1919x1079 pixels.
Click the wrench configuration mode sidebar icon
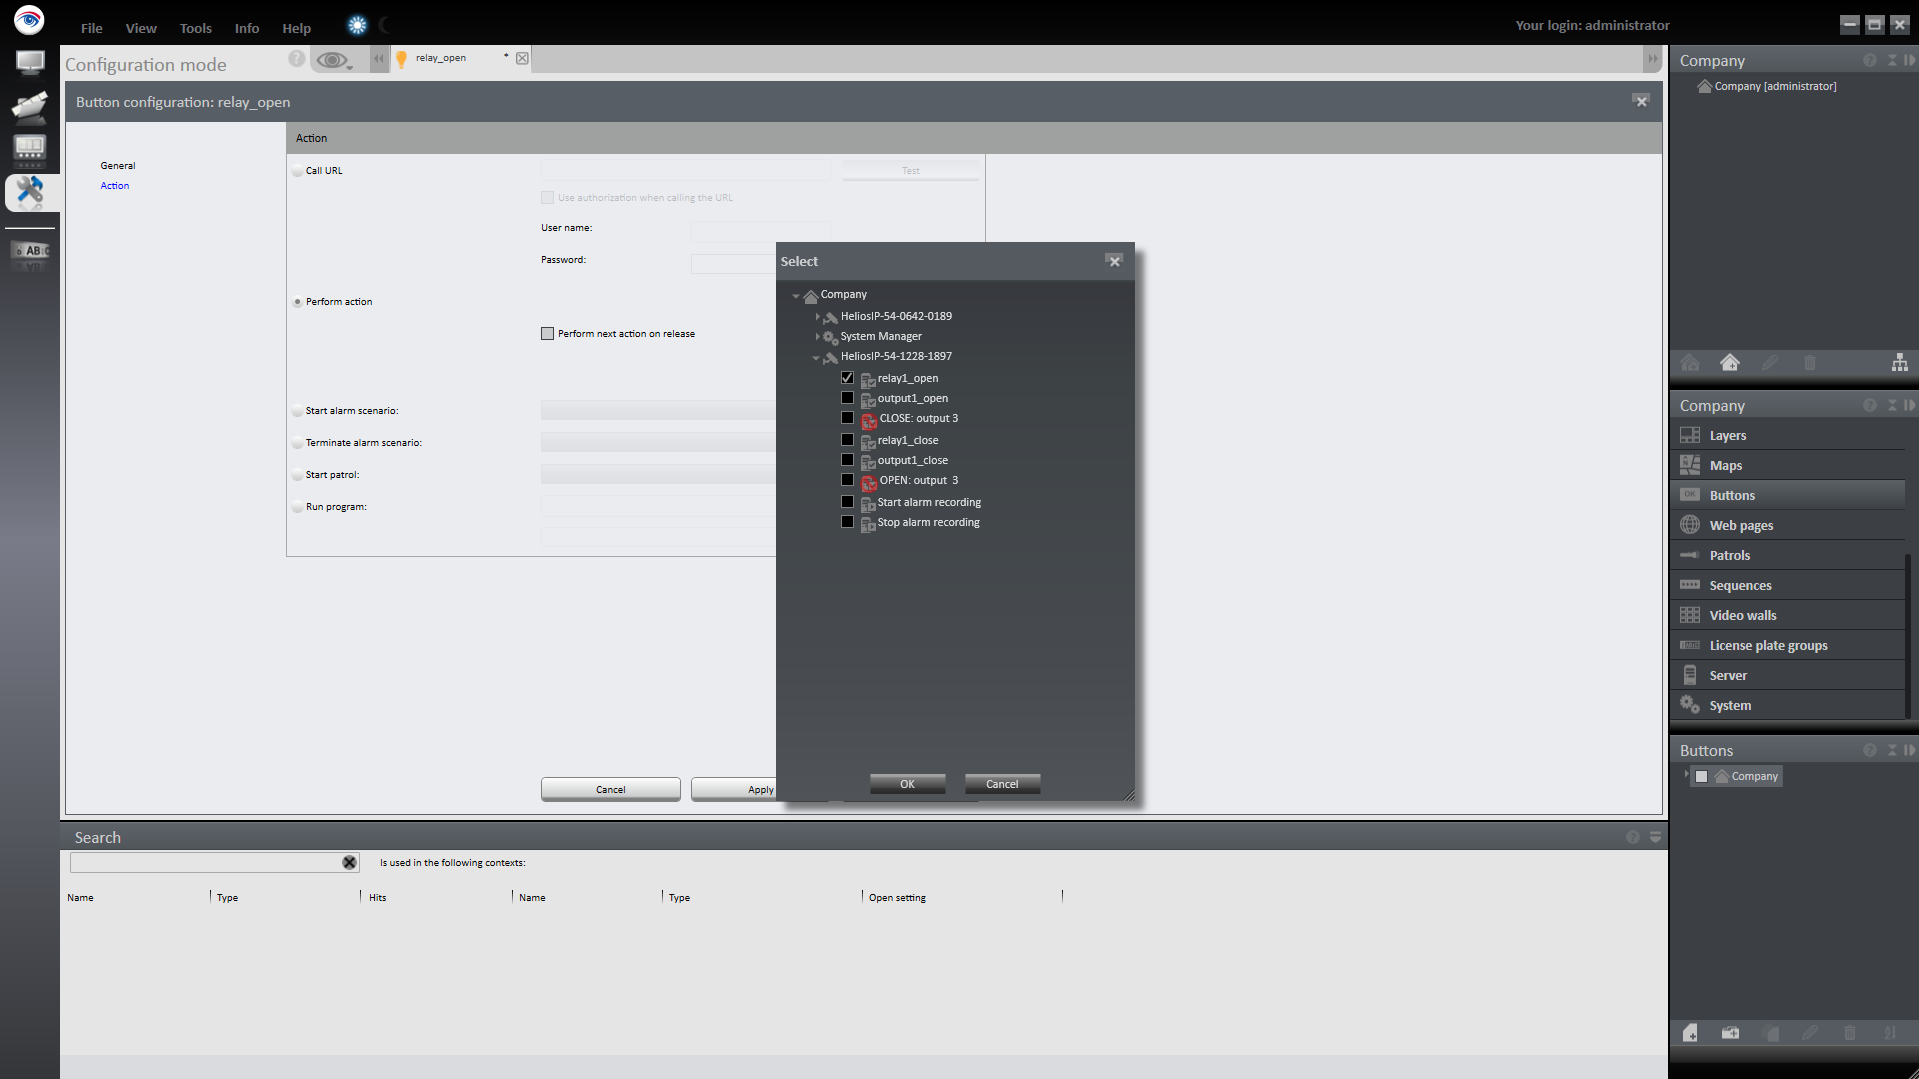point(29,191)
